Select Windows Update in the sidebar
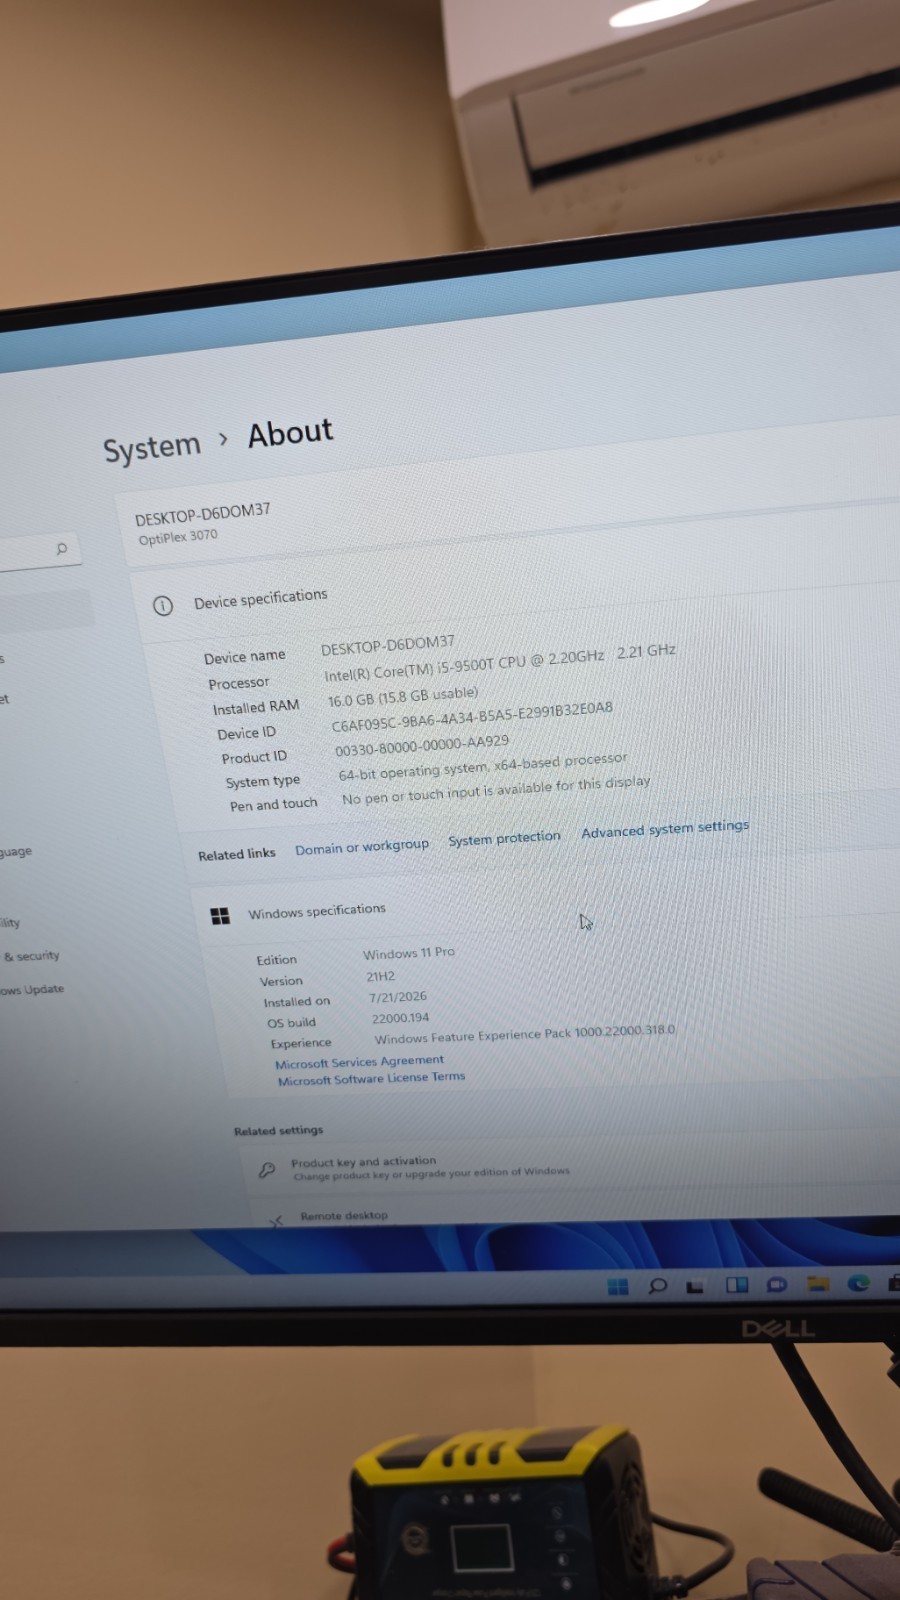 [x=32, y=990]
